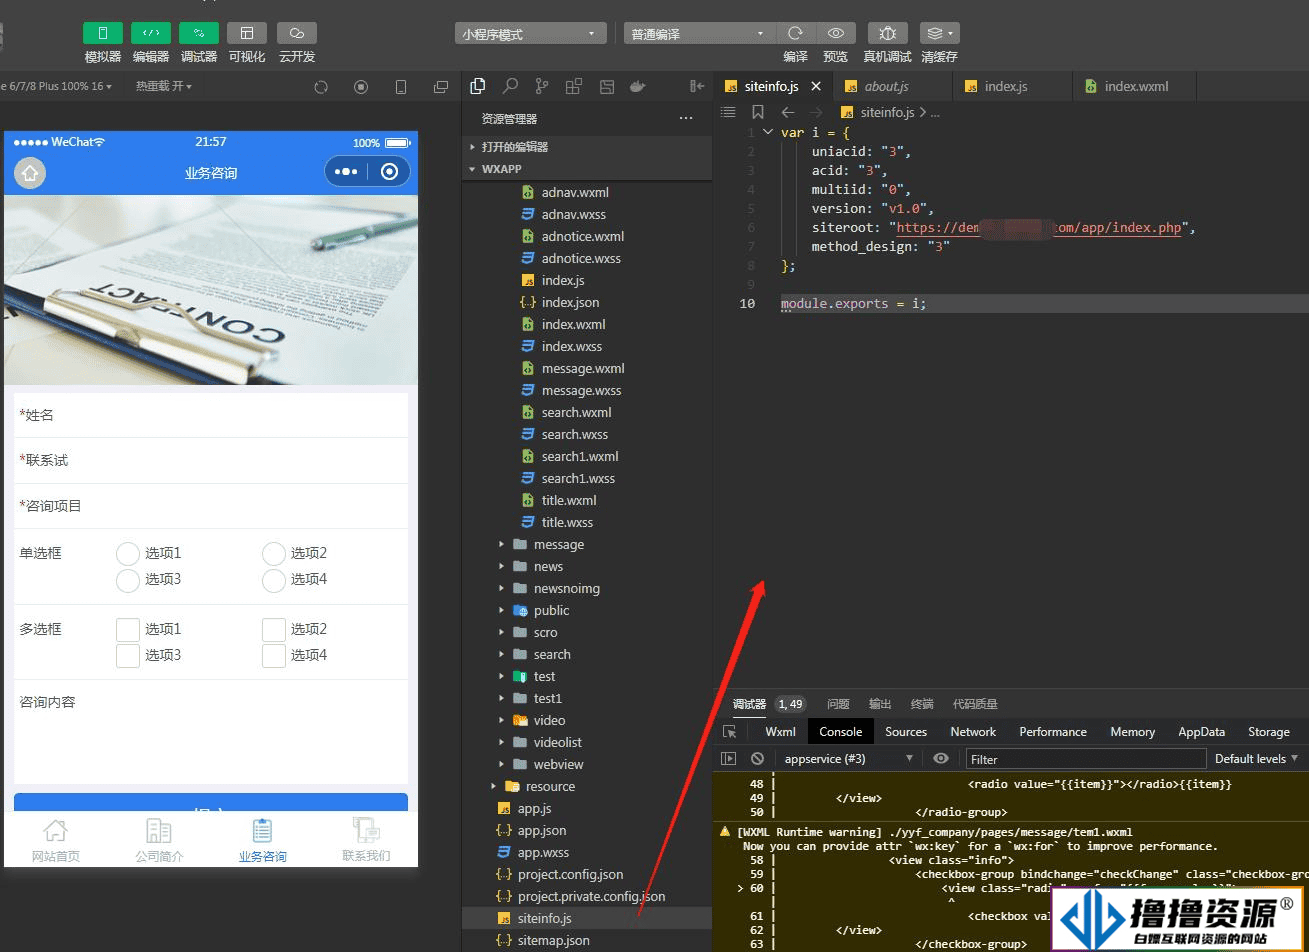This screenshot has height=952, width=1309.
Task: Click the preview (预览) eye icon
Action: pos(836,33)
